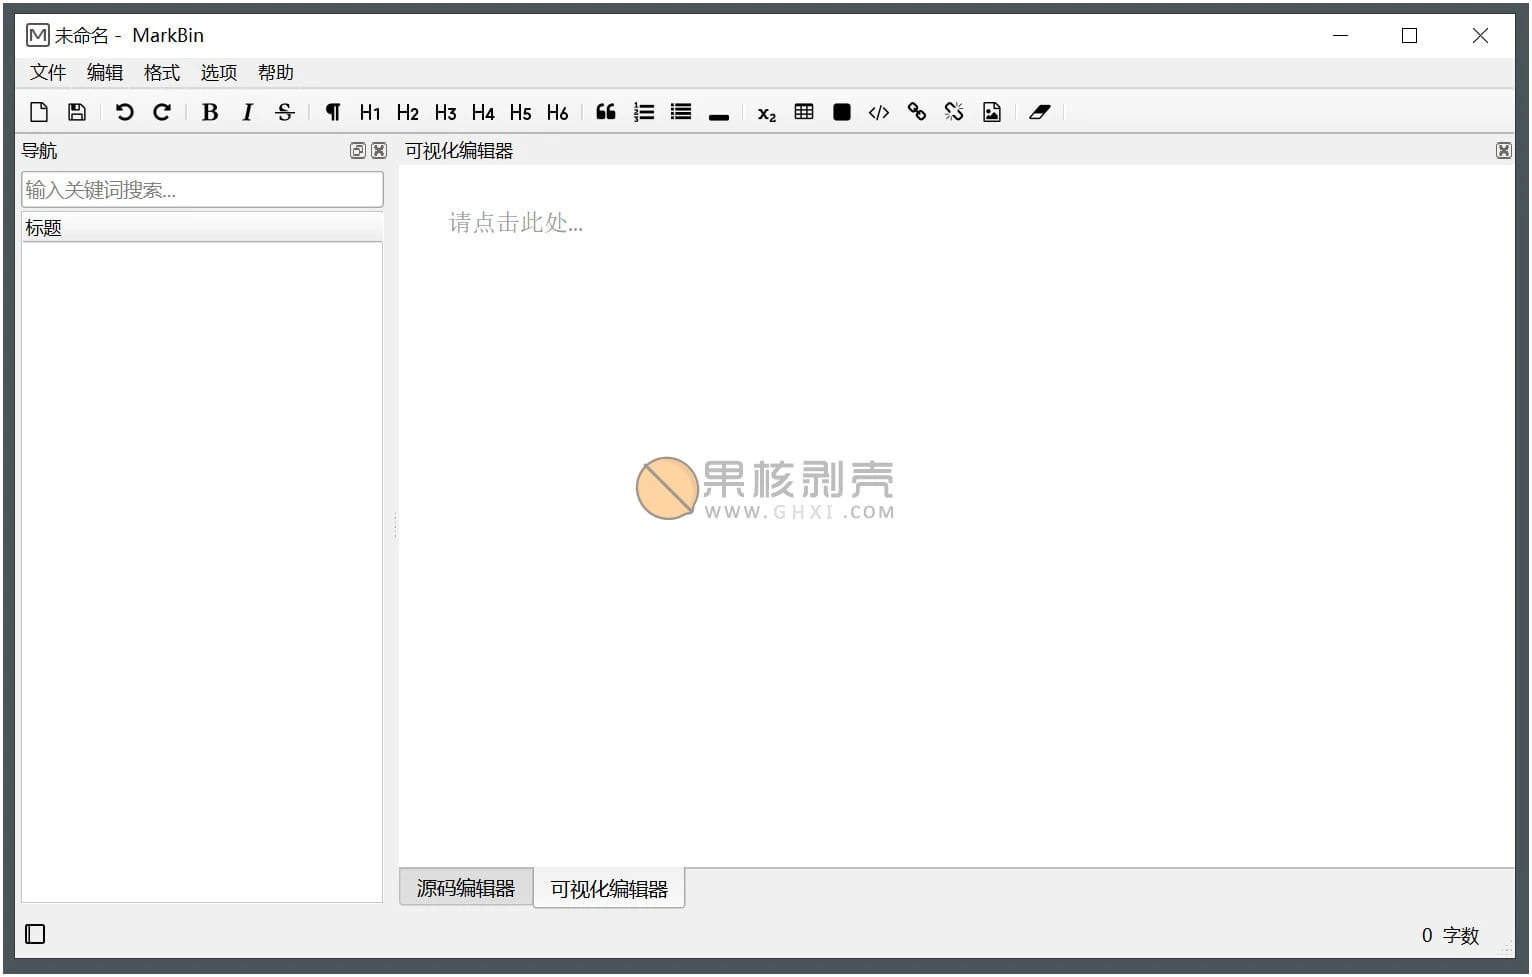Apply Heading 6 style

point(558,112)
